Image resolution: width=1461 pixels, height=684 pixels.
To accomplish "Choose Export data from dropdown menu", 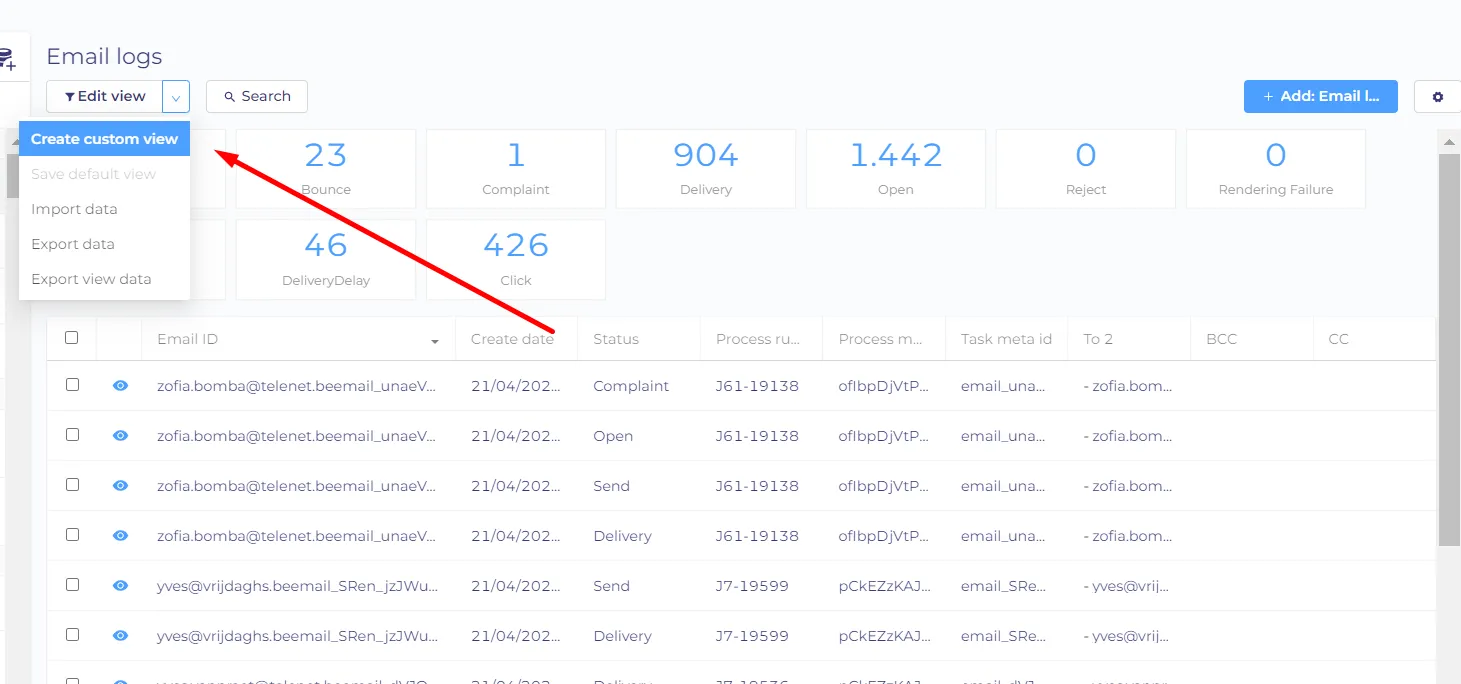I will click(104, 244).
